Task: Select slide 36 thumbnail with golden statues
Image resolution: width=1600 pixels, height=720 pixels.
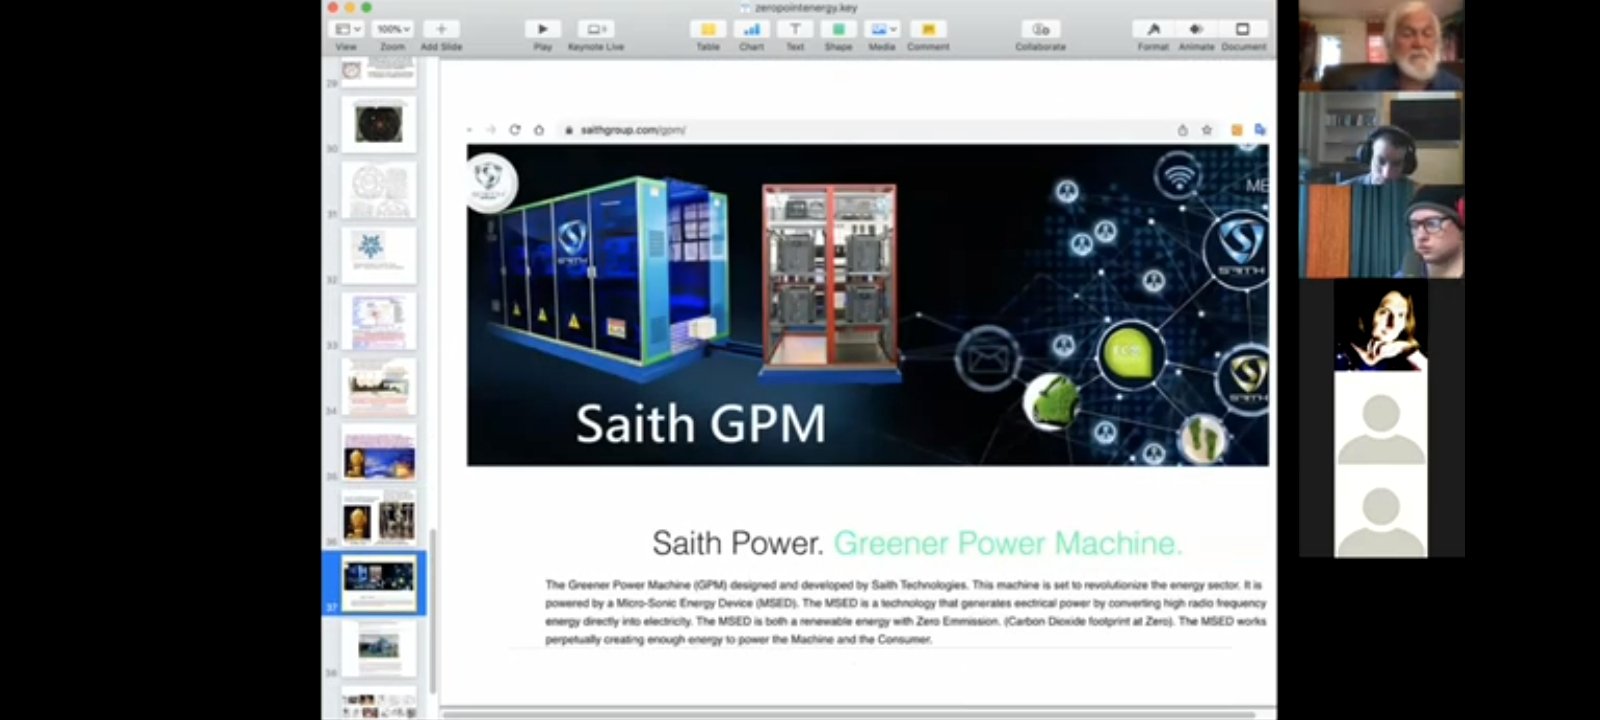Action: pyautogui.click(x=379, y=519)
